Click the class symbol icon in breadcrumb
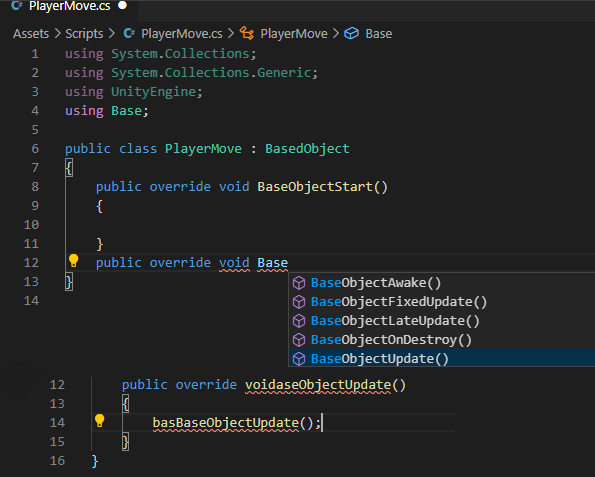Image resolution: width=595 pixels, height=477 pixels. tap(247, 33)
